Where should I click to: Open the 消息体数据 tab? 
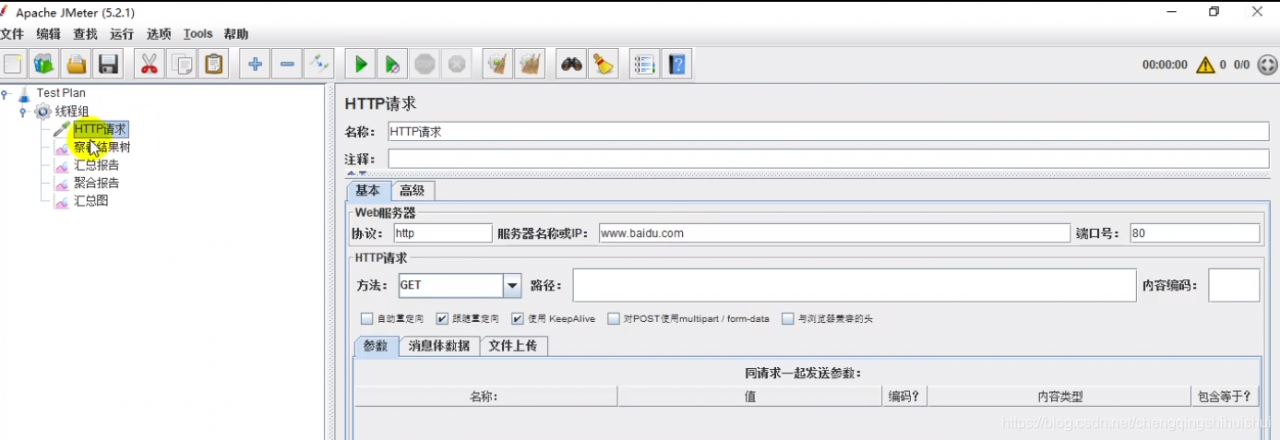pos(440,346)
